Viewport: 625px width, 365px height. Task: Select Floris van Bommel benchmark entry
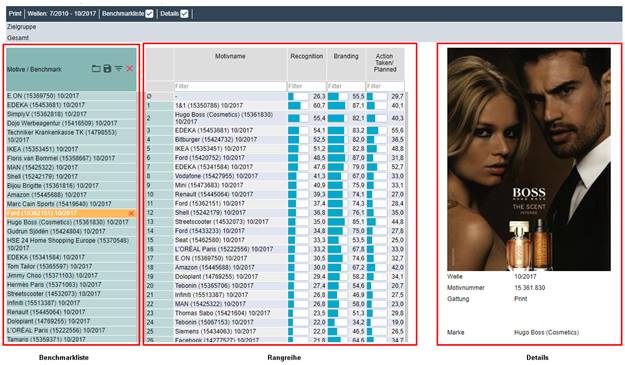71,158
